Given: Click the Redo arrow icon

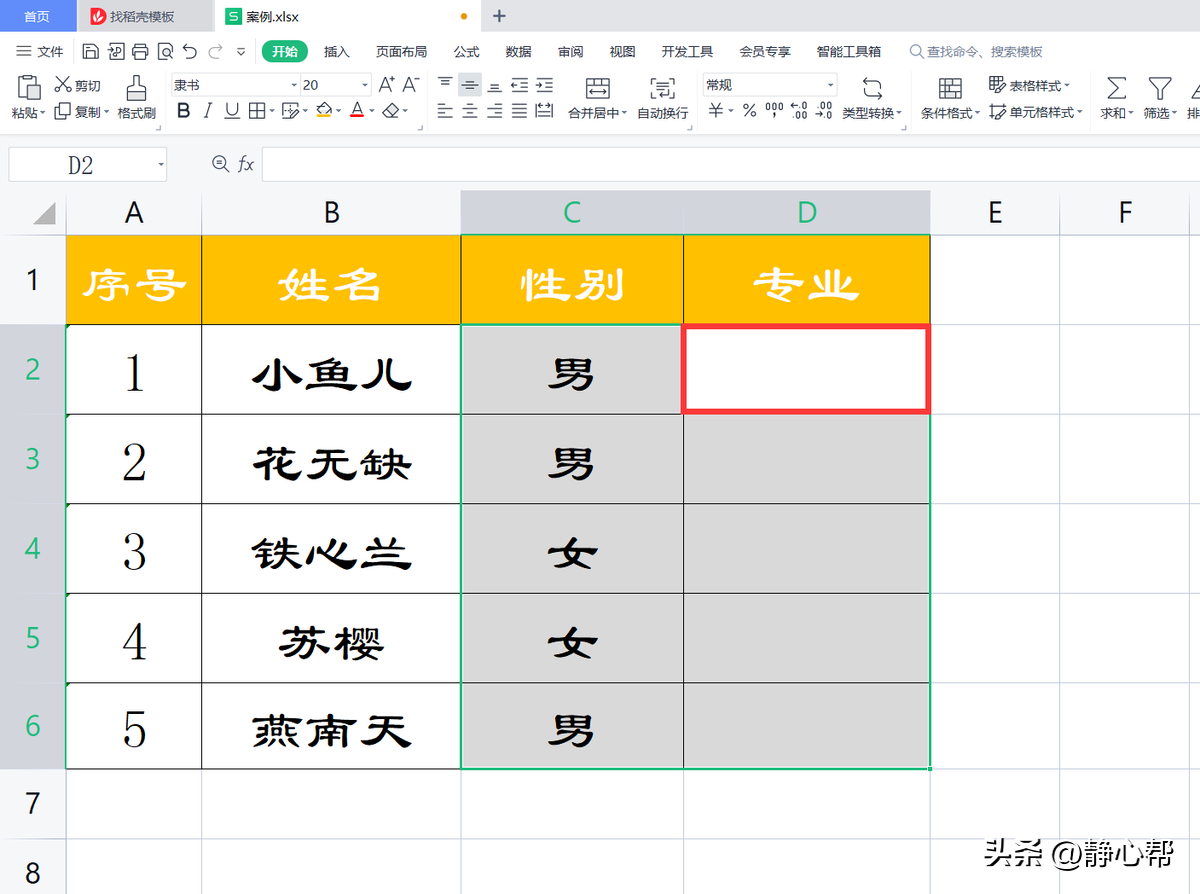Looking at the screenshot, I should (215, 51).
